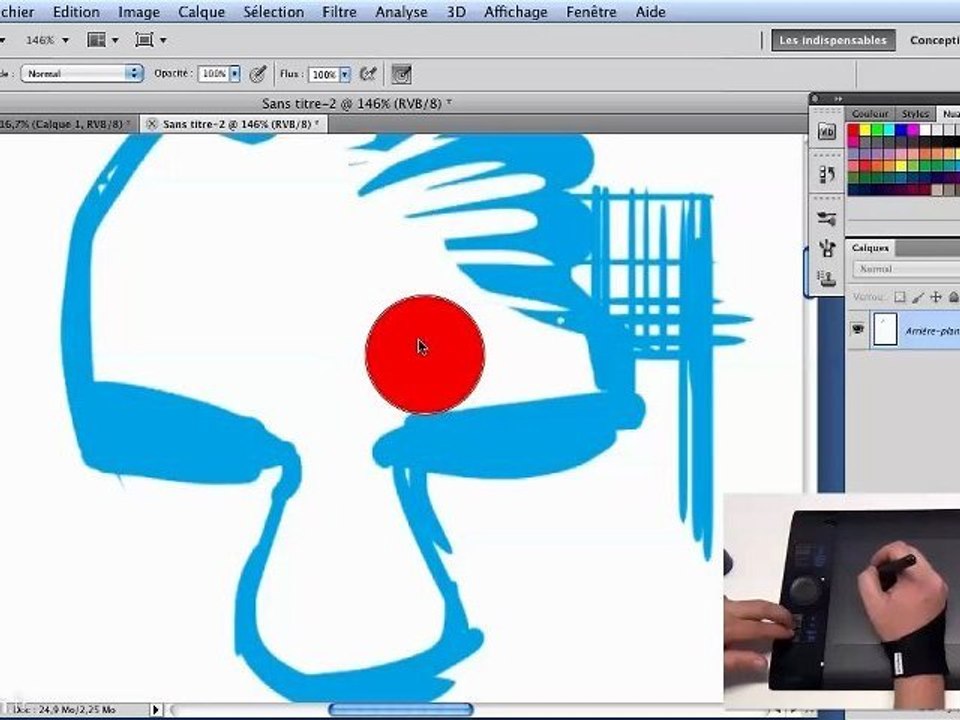The image size is (960, 720).
Task: Click the Arrange Documents icon
Action: tap(96, 40)
